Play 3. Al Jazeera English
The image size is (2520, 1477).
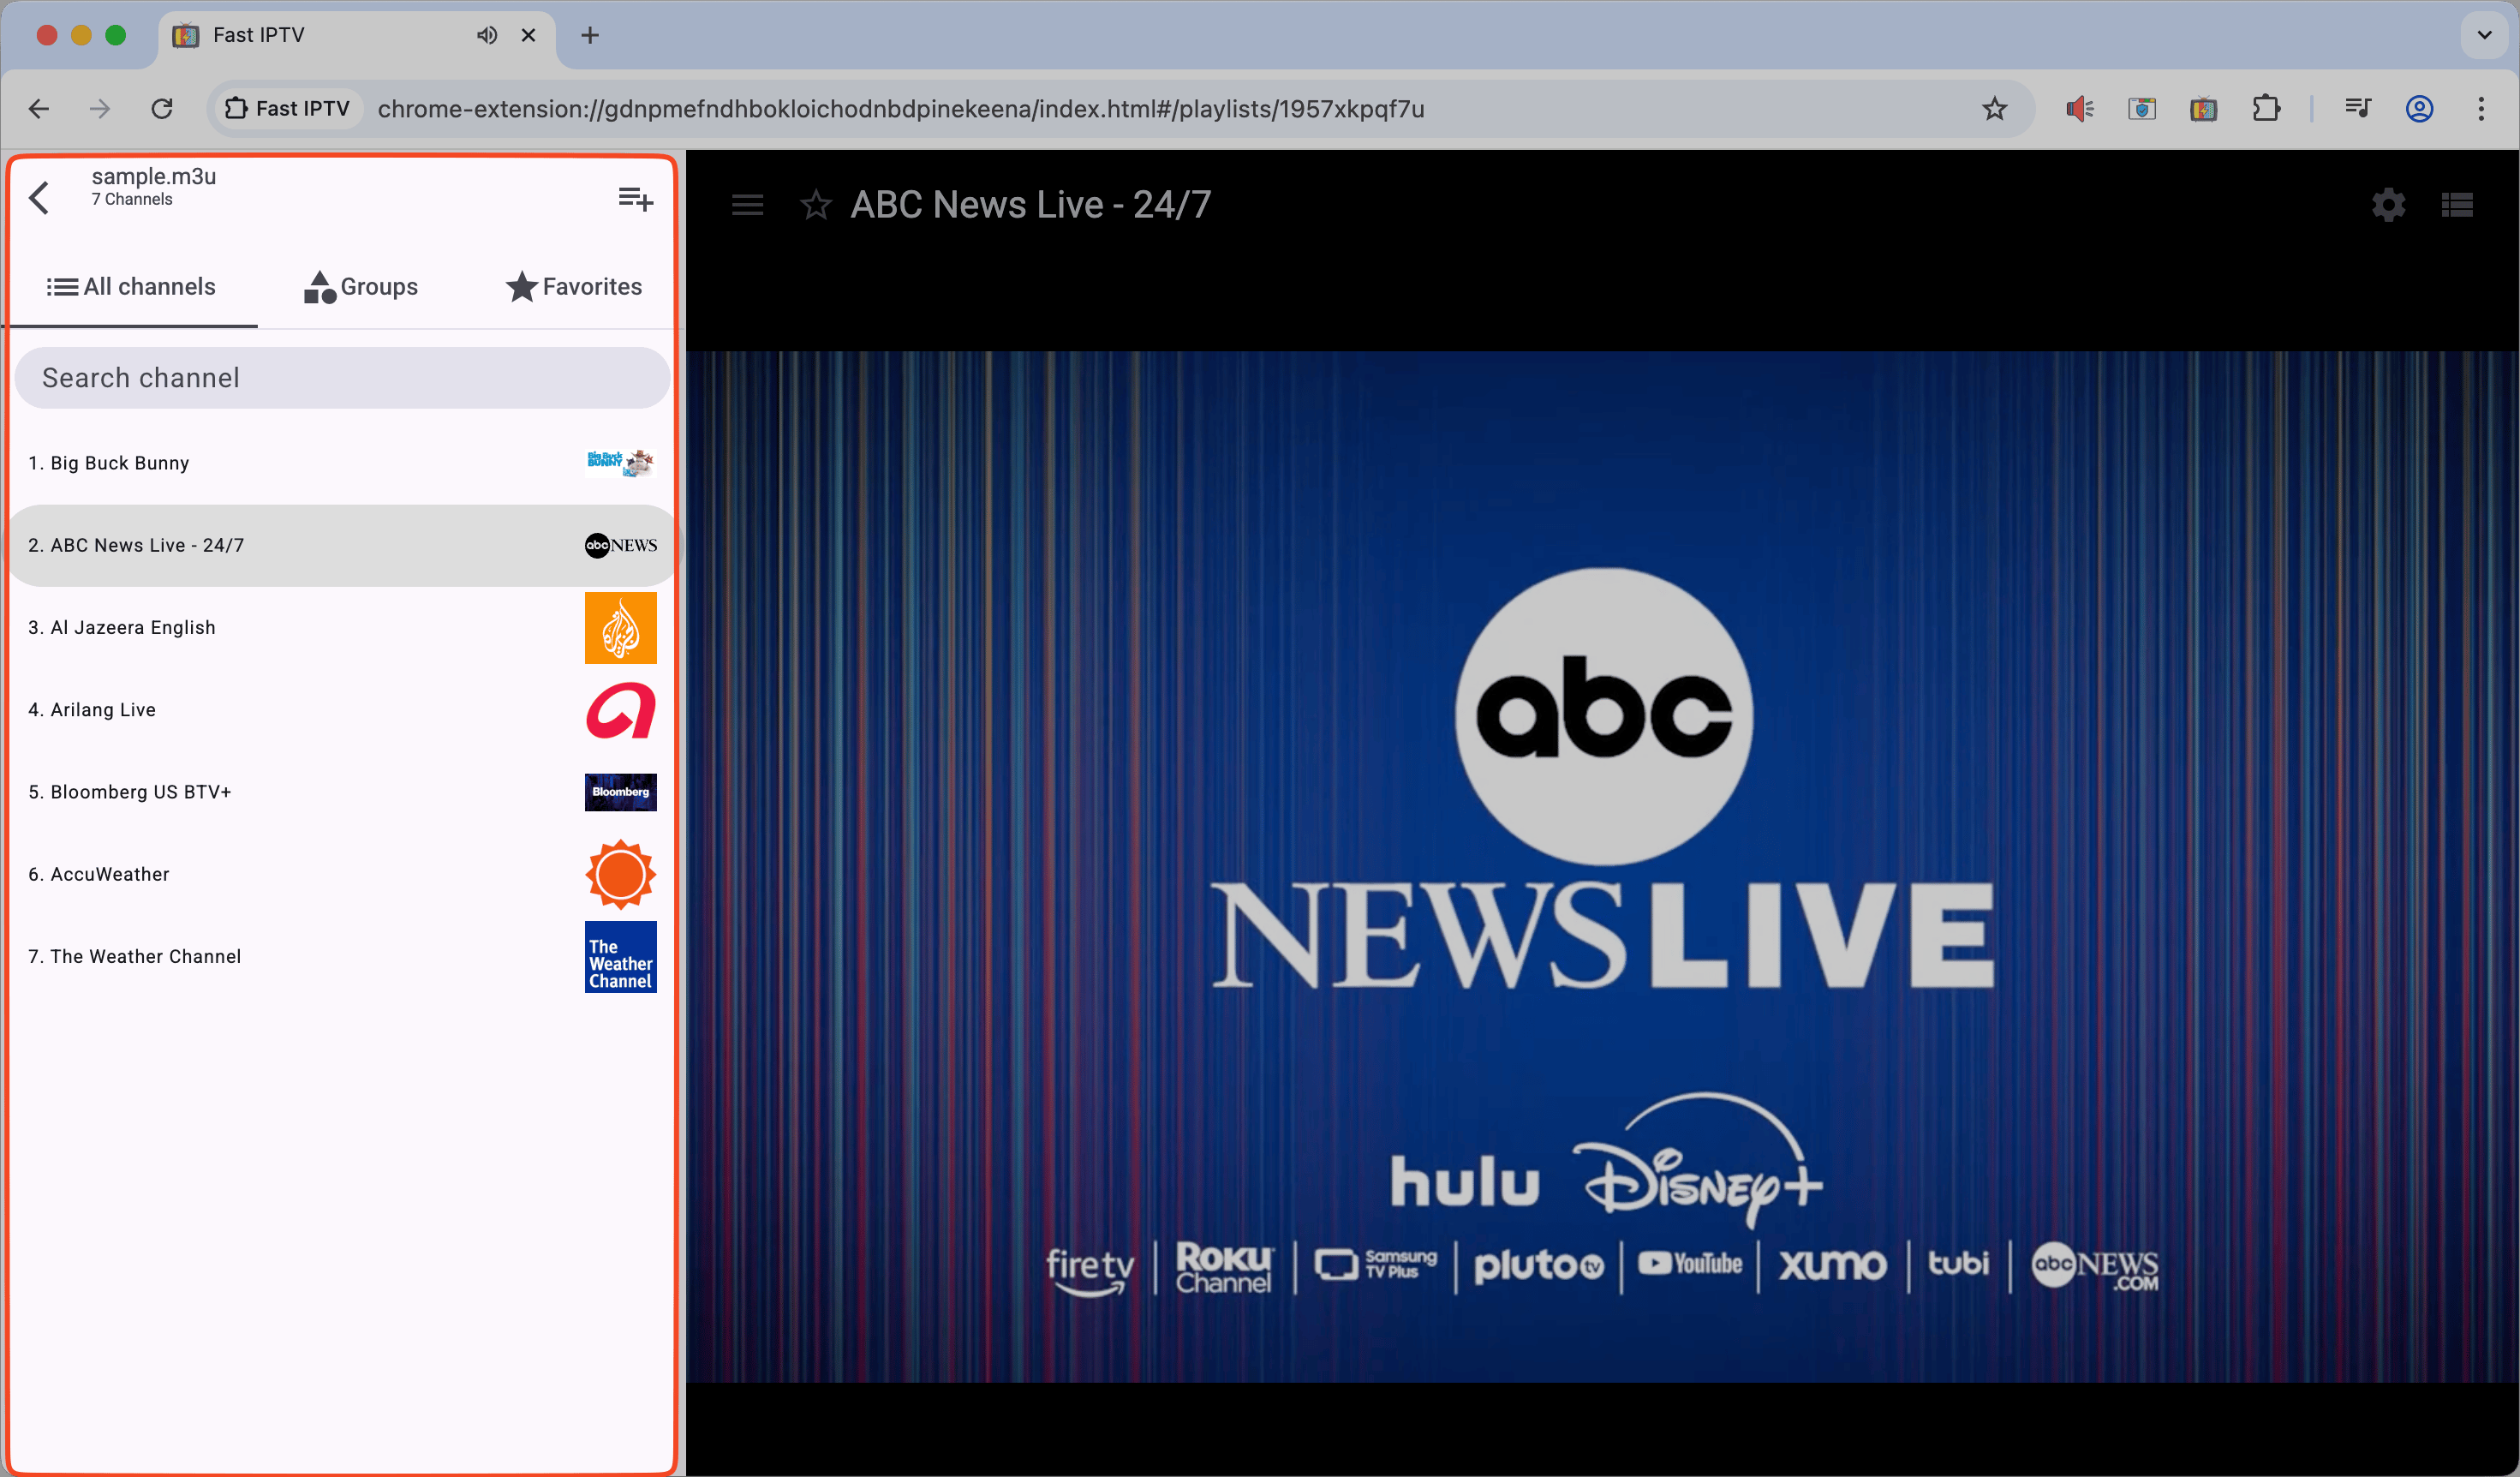(342, 628)
